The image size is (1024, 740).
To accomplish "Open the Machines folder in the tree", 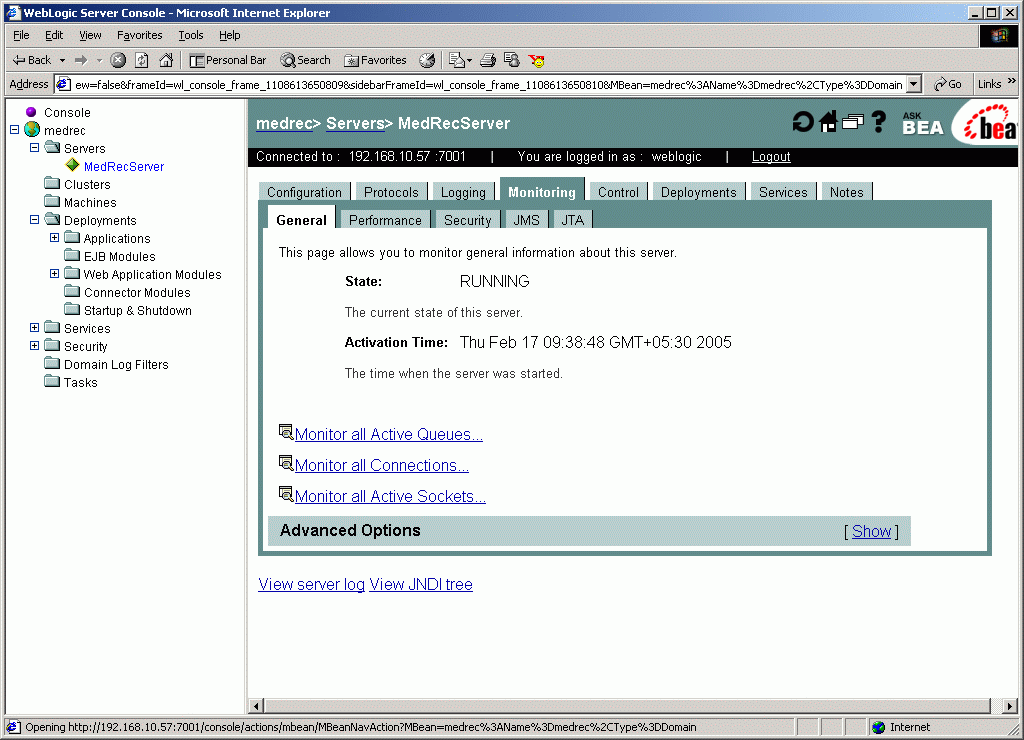I will point(90,202).
